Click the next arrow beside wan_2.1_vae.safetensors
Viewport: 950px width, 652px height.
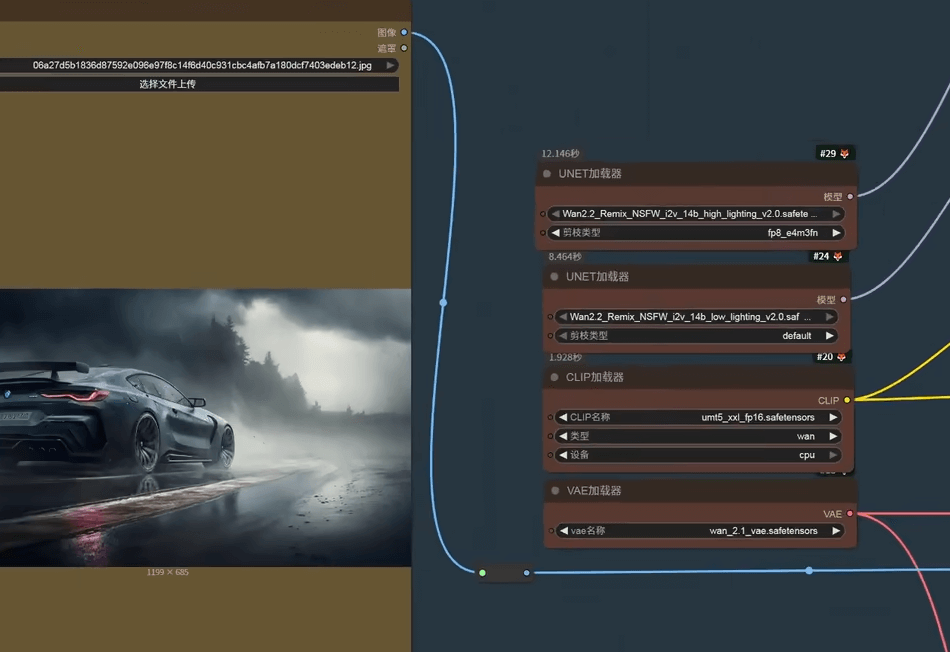pos(836,531)
